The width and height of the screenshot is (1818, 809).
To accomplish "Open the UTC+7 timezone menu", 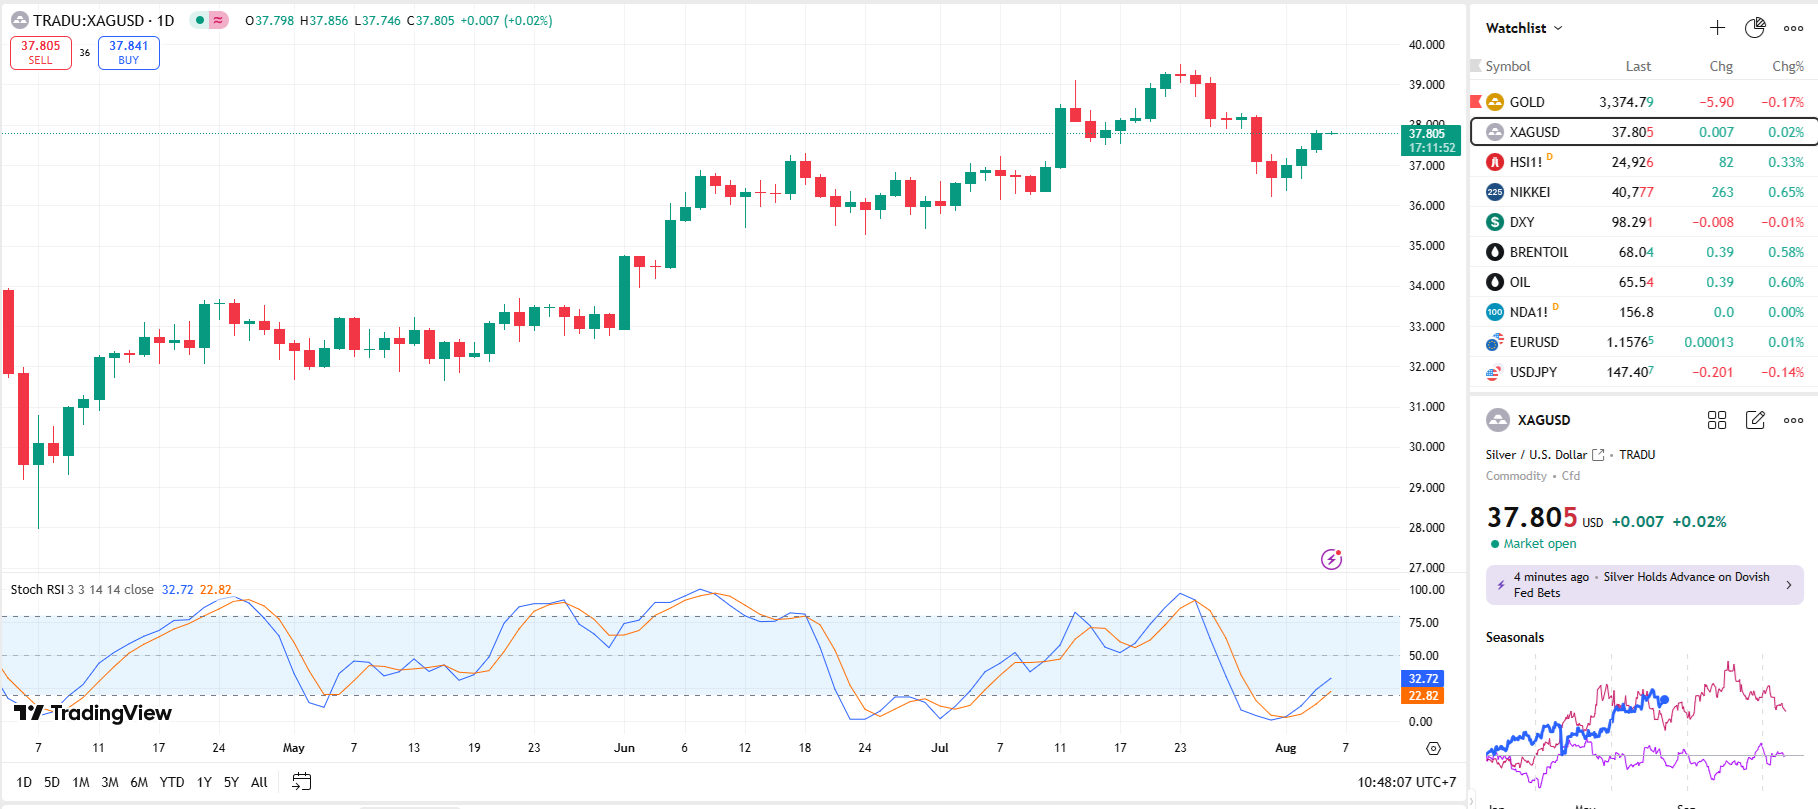I will tap(1406, 782).
